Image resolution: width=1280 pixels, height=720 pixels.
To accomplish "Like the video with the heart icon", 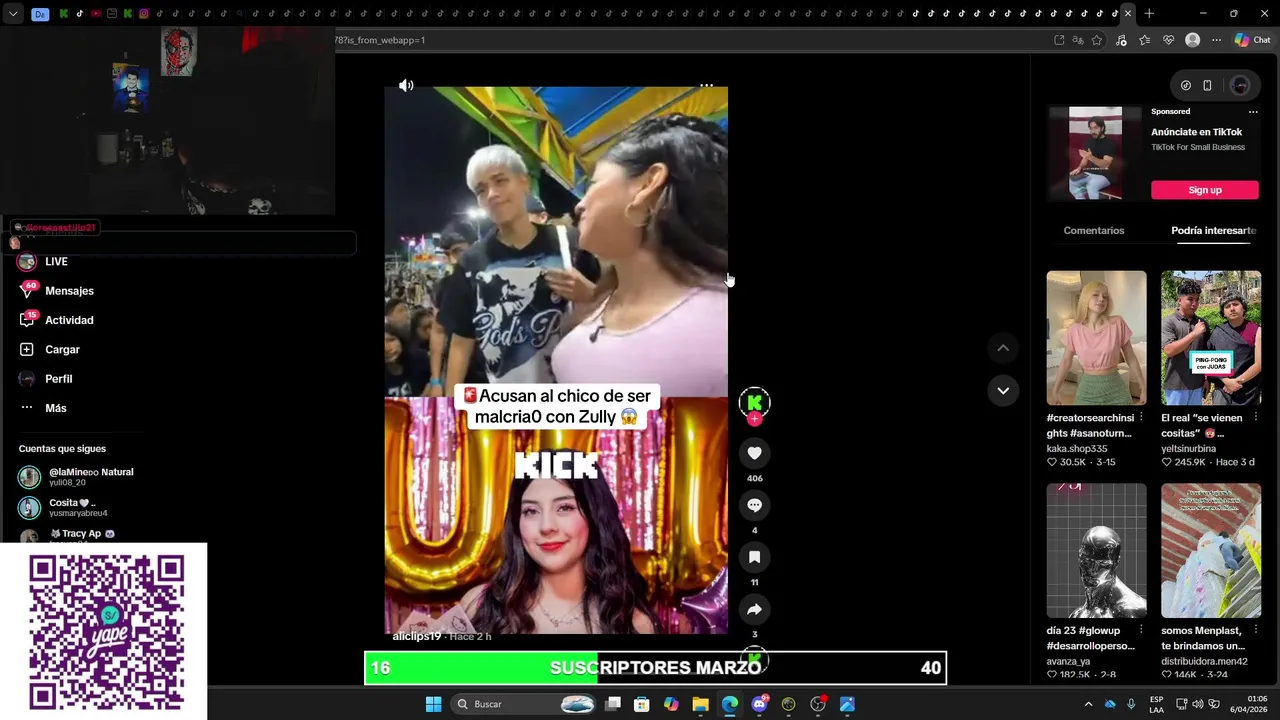I will coord(754,453).
